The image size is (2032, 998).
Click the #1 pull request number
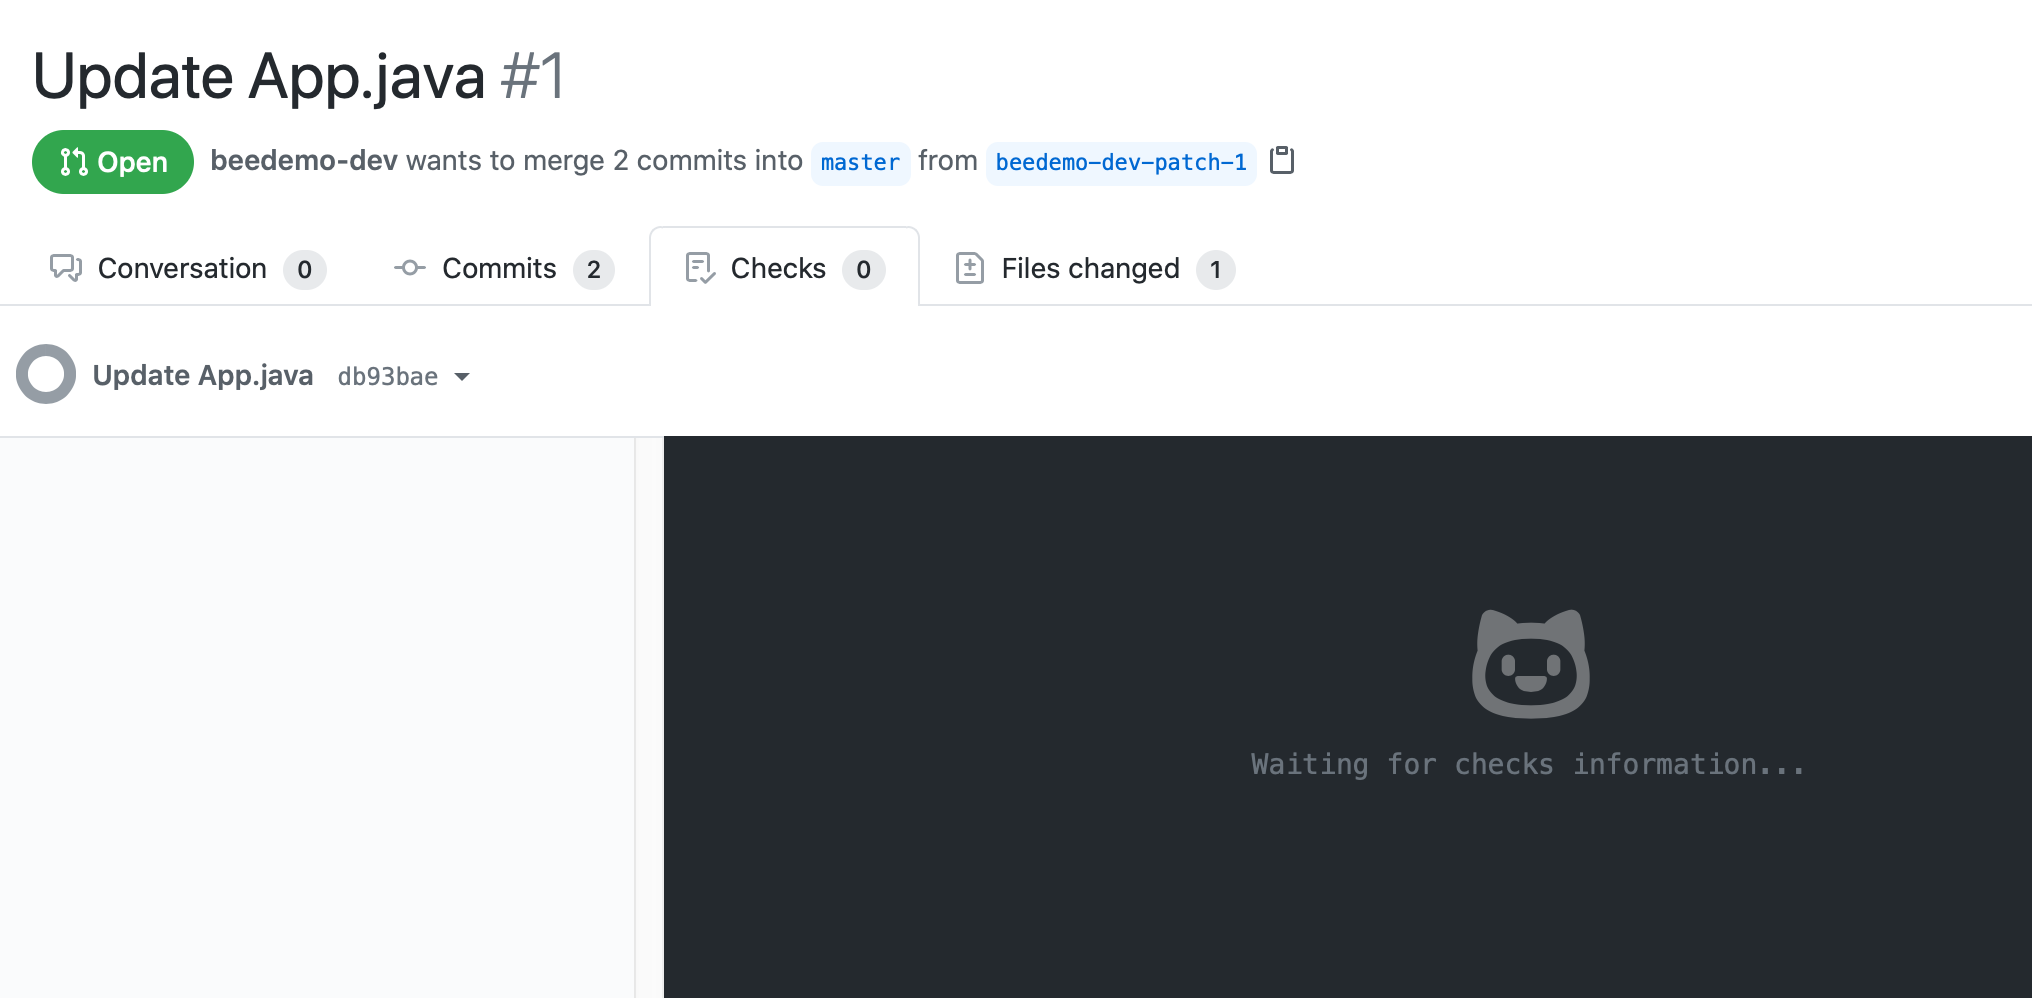coord(534,77)
